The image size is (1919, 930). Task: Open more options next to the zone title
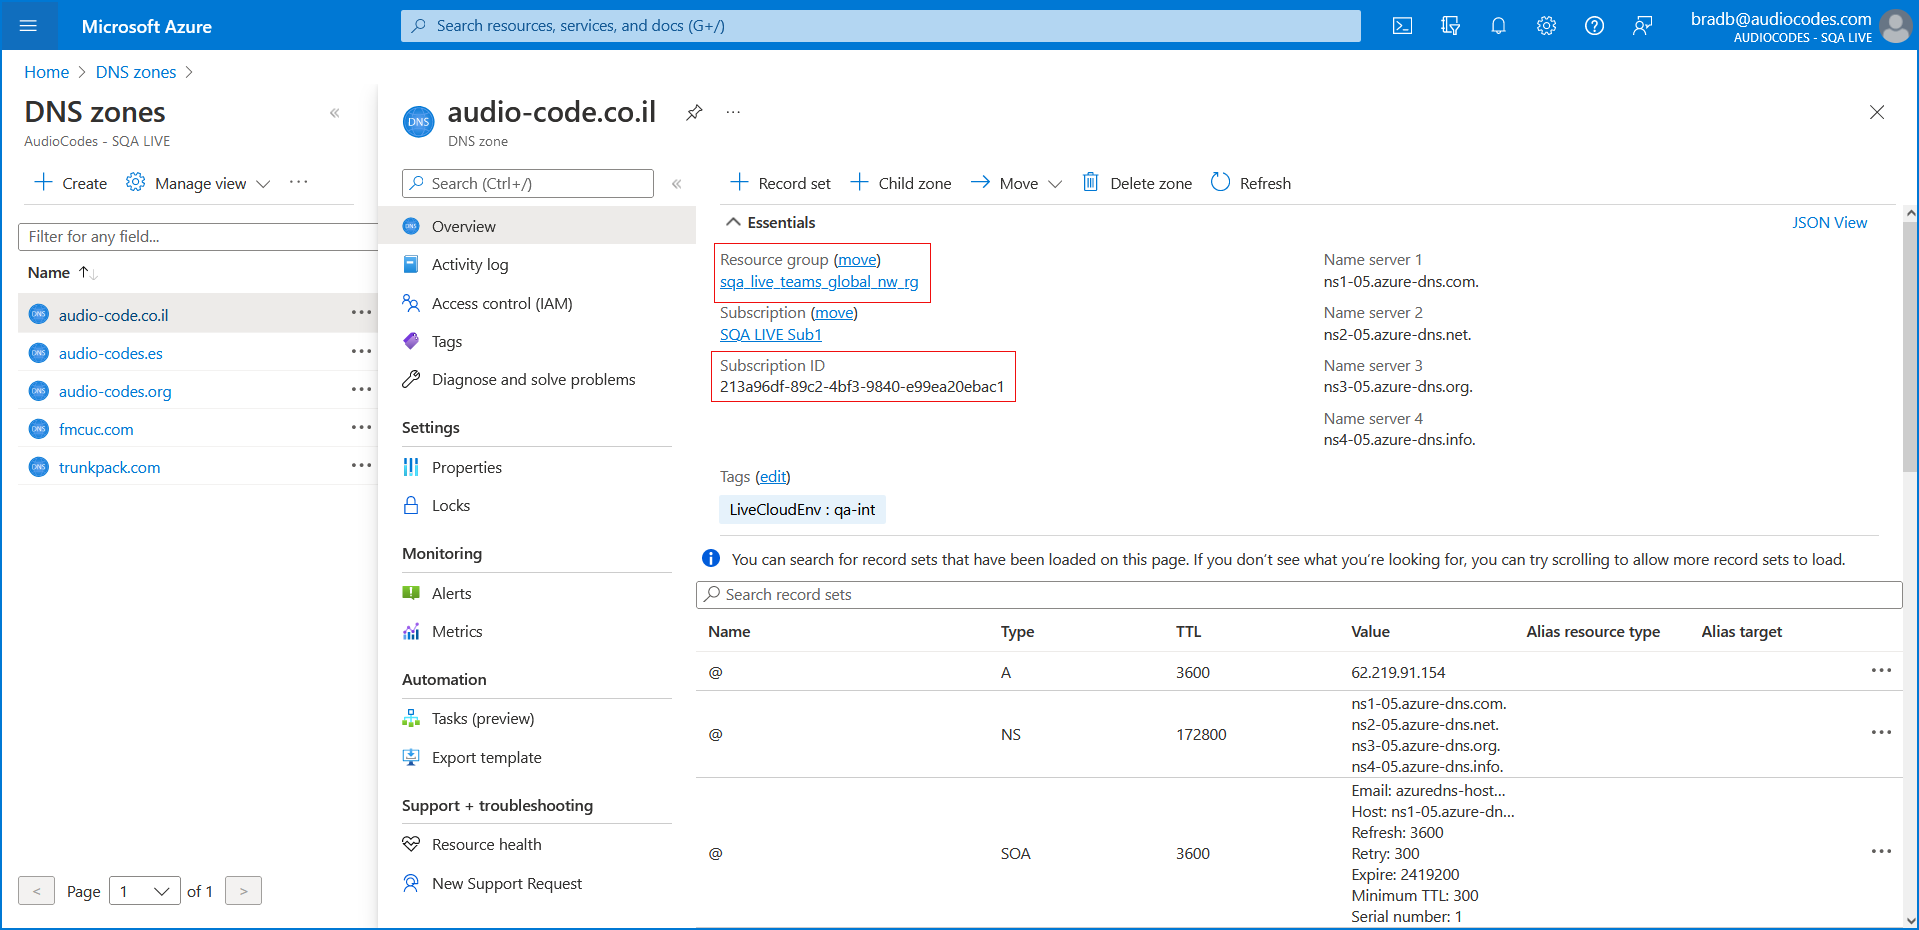coord(733,112)
